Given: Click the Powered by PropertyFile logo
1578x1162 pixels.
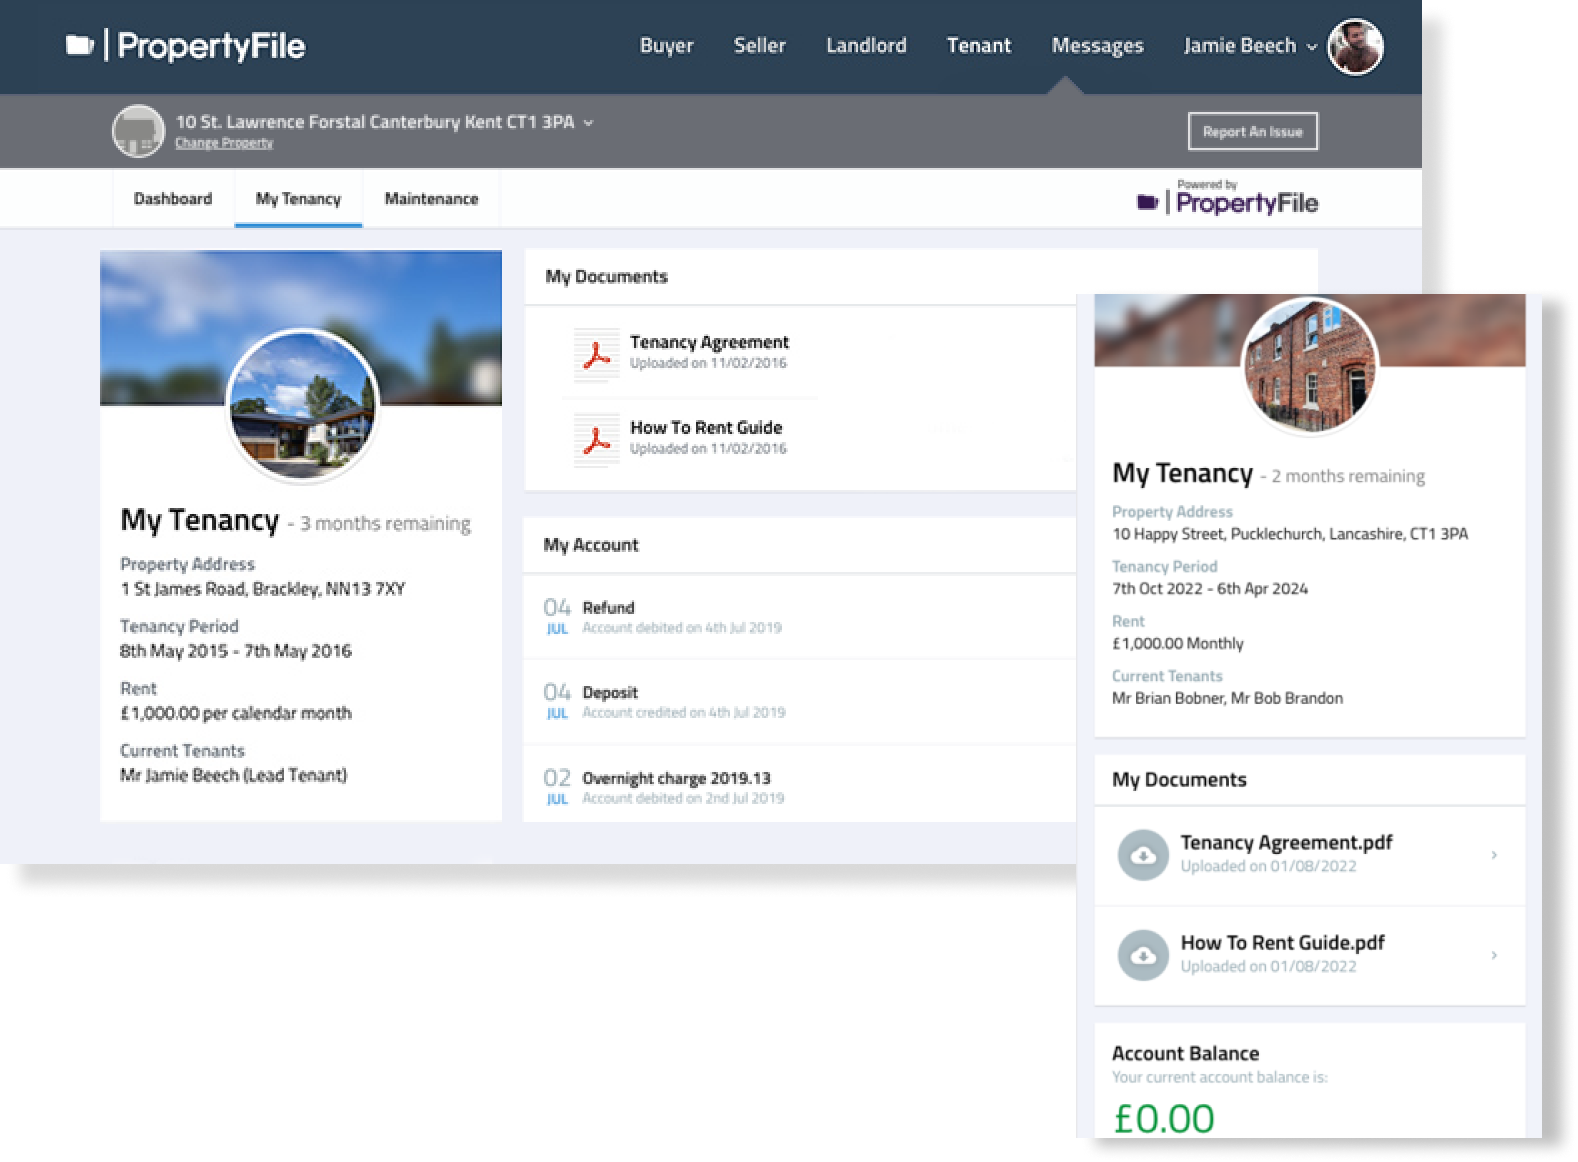Looking at the screenshot, I should coord(1227,199).
